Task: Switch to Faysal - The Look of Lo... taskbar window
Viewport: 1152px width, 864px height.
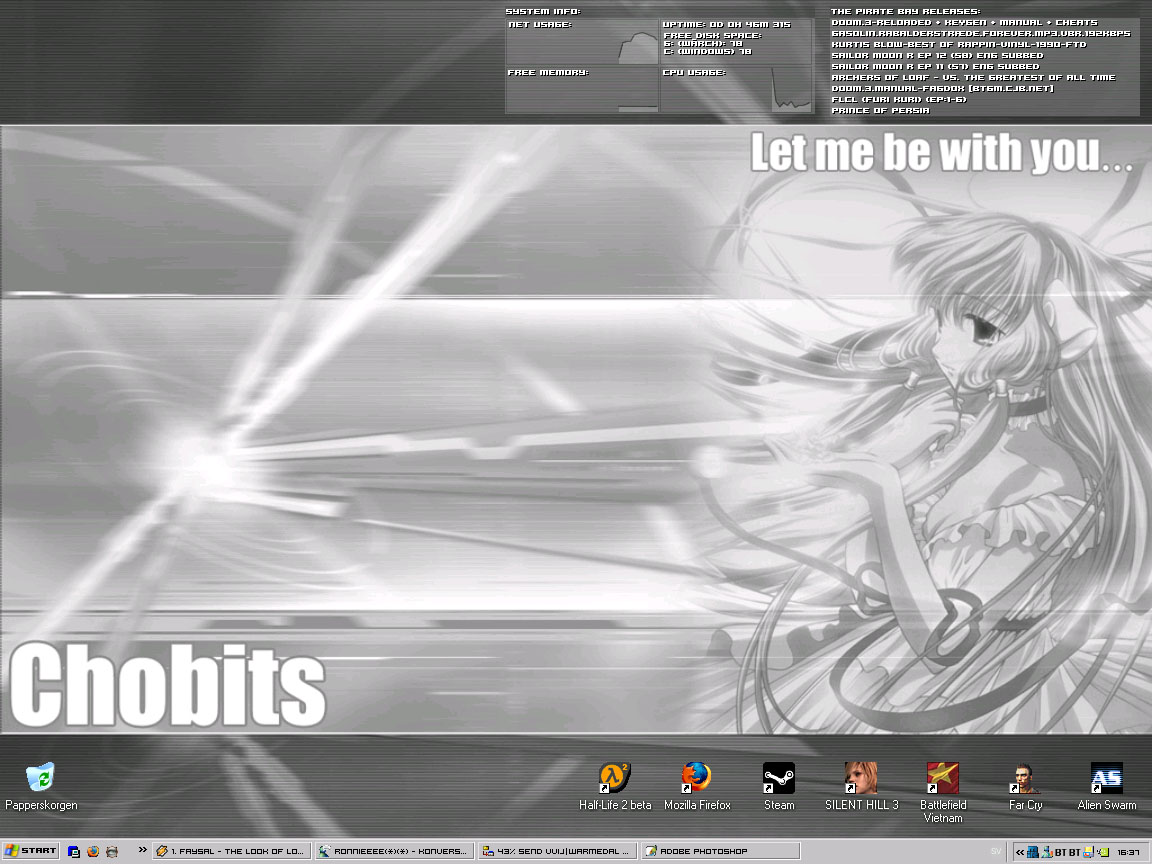Action: click(x=232, y=852)
